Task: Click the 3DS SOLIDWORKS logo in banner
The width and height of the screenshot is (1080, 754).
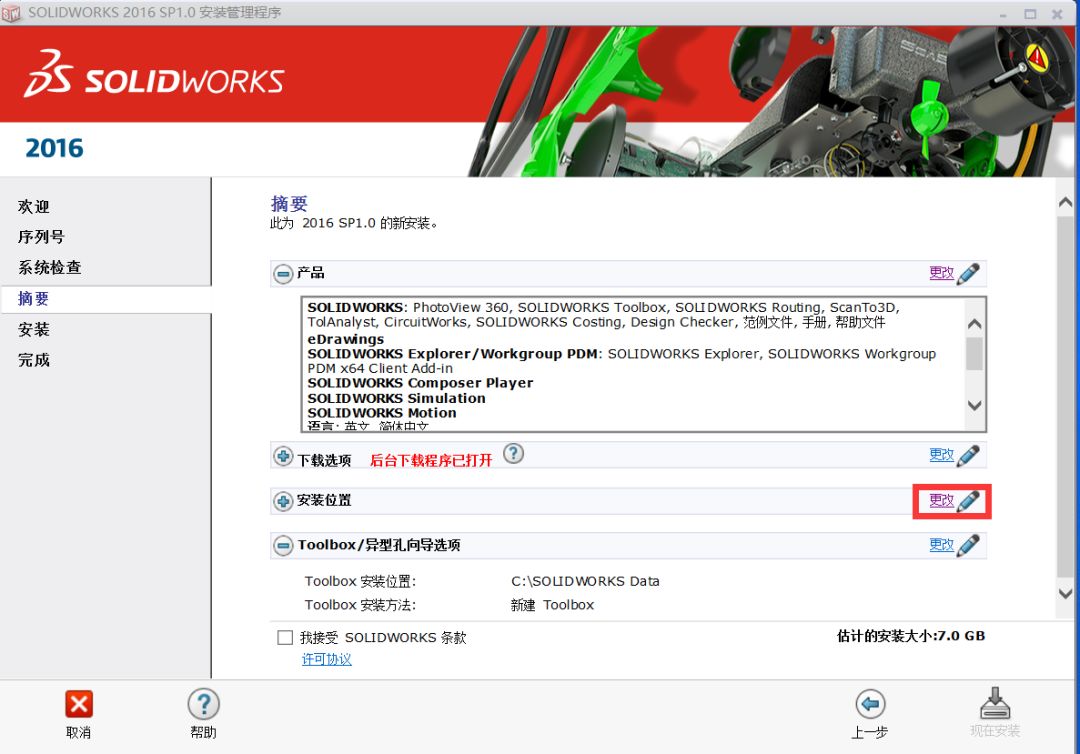Action: [154, 74]
